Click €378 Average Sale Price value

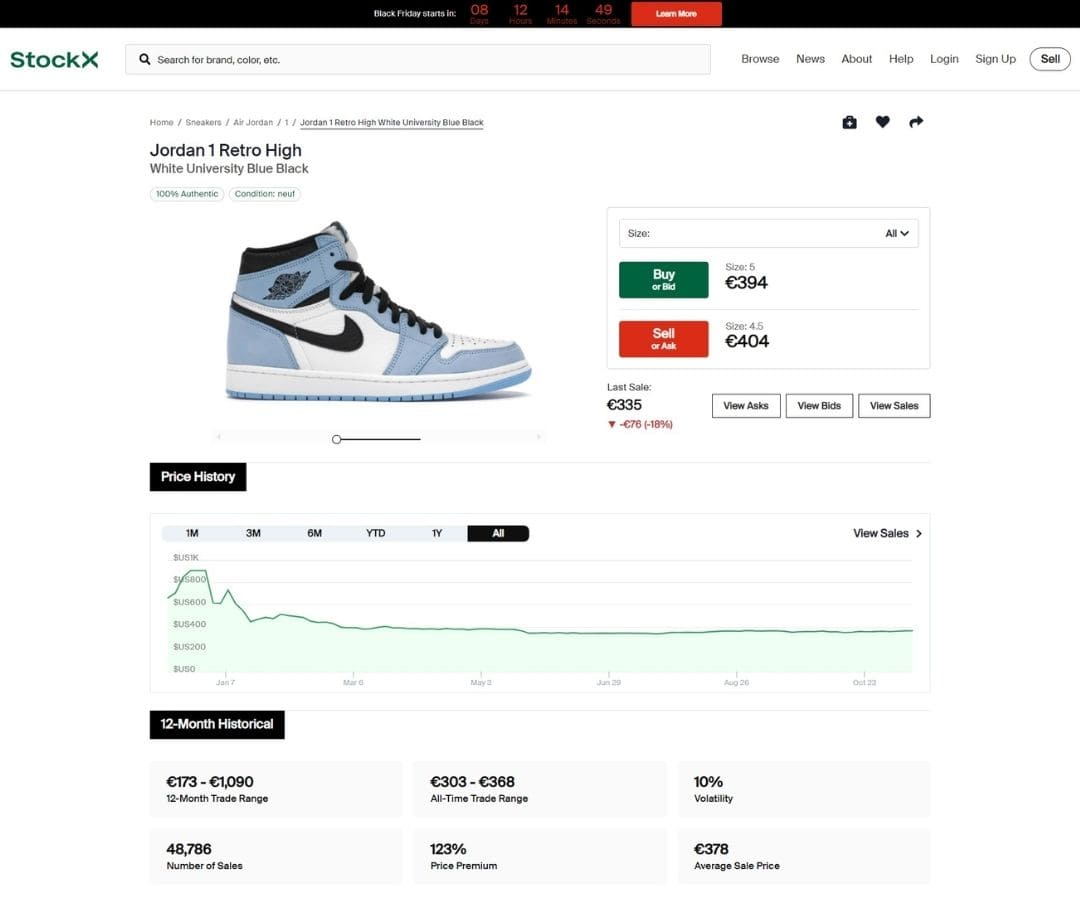711,849
